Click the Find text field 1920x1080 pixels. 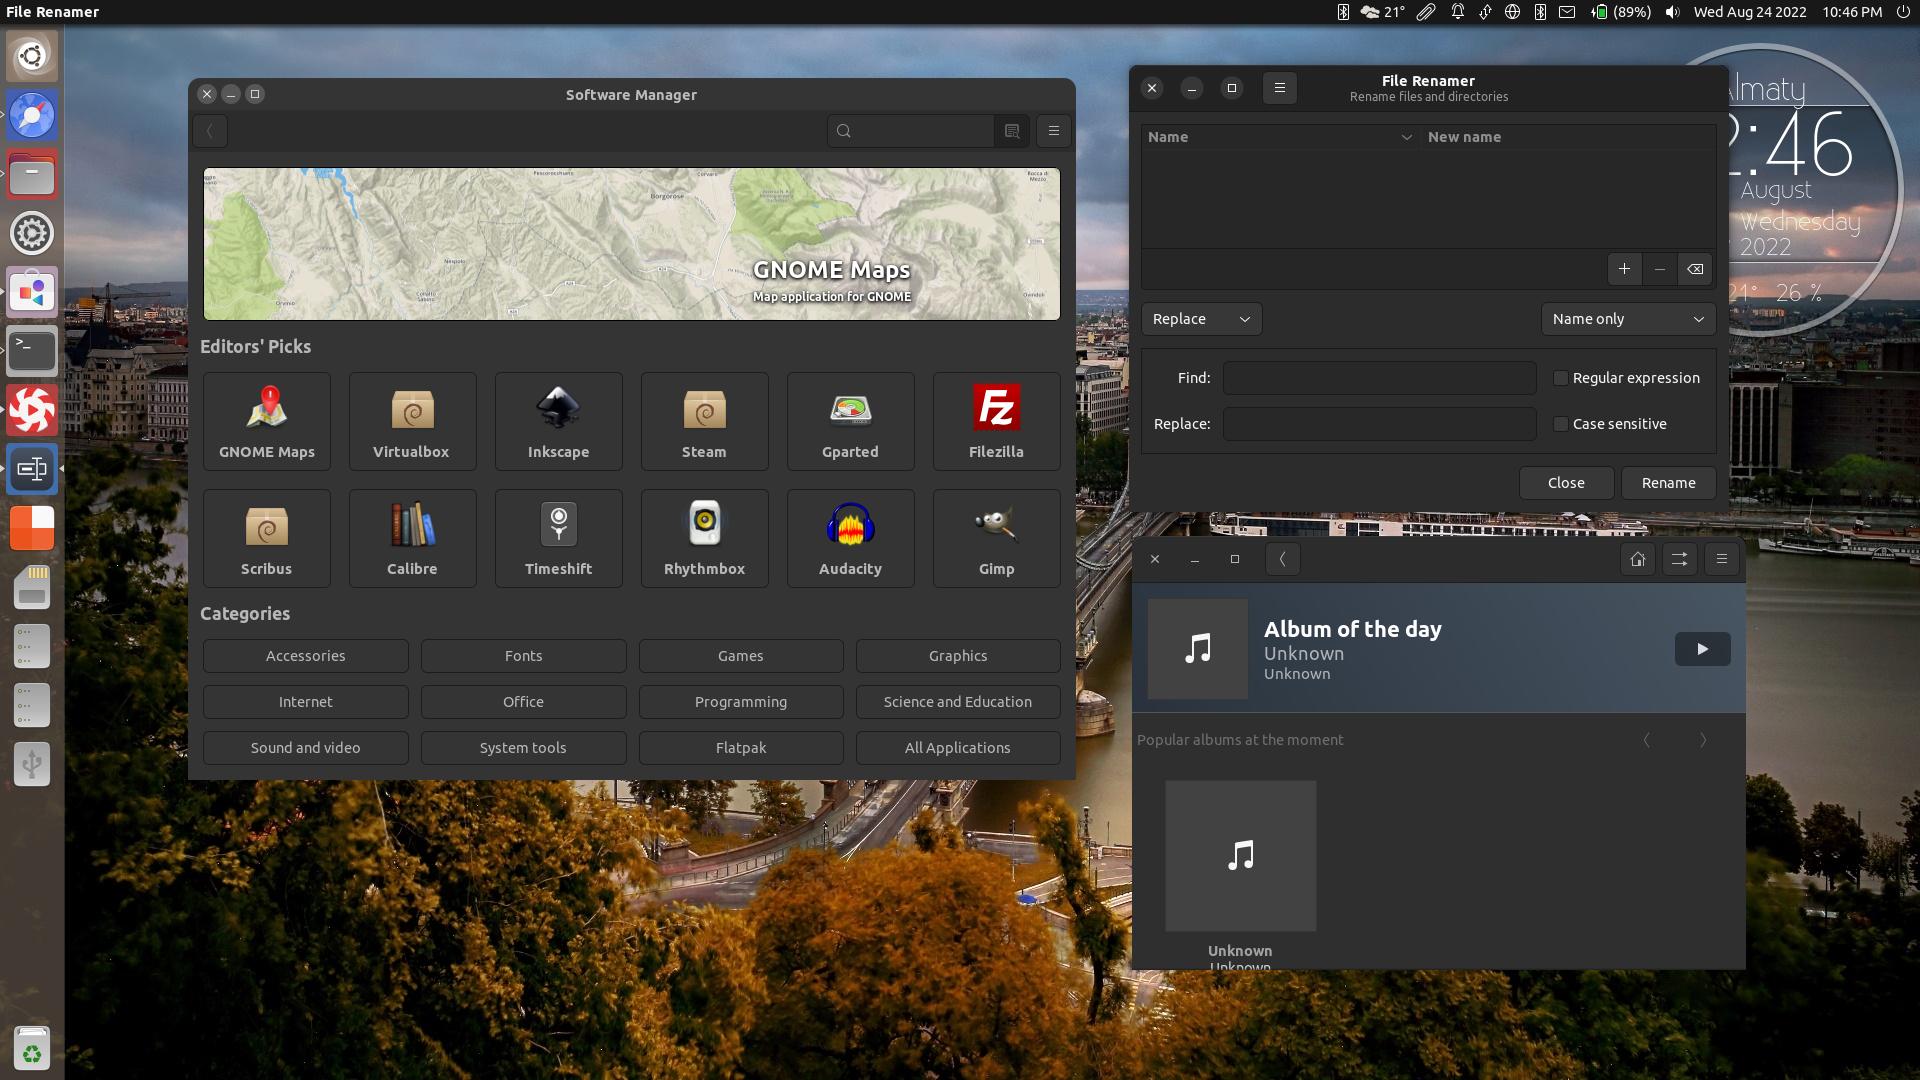coord(1379,378)
